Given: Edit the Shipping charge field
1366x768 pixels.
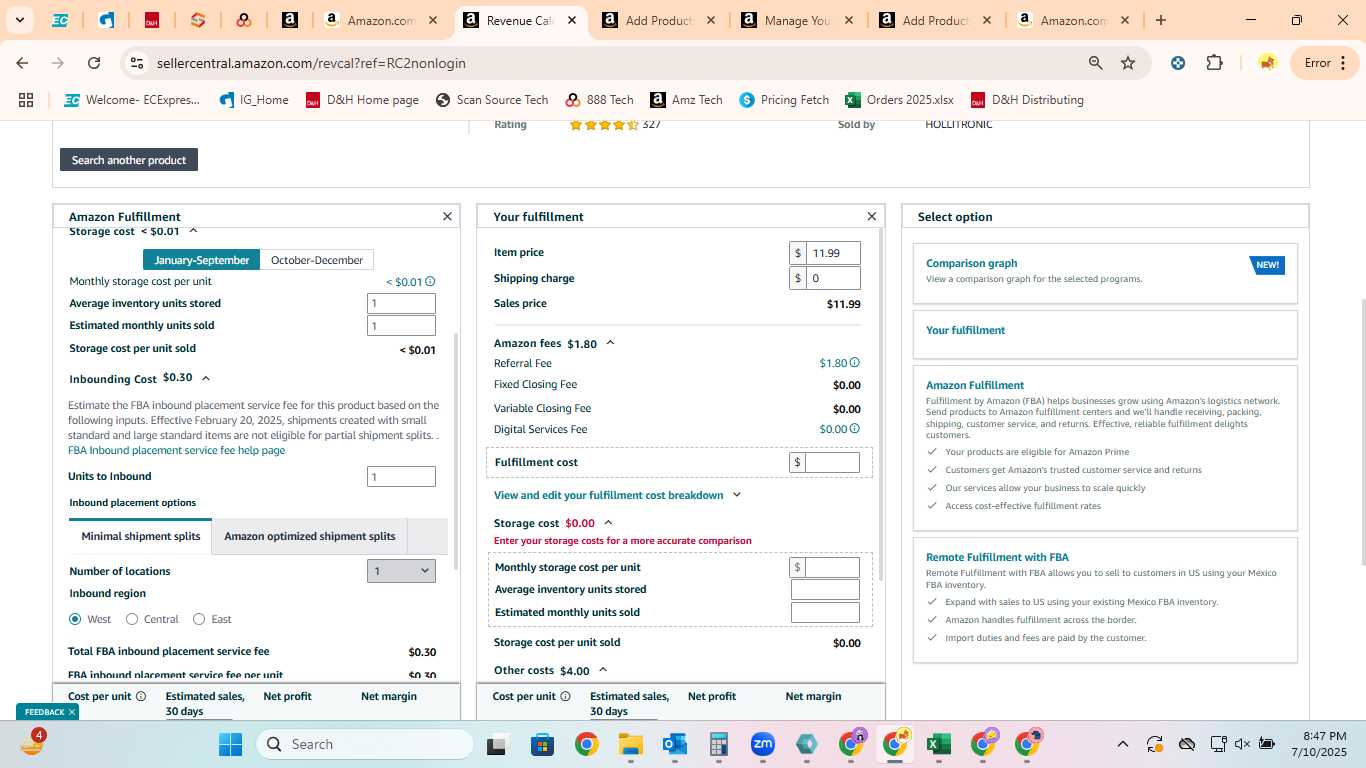Looking at the screenshot, I should pyautogui.click(x=834, y=278).
